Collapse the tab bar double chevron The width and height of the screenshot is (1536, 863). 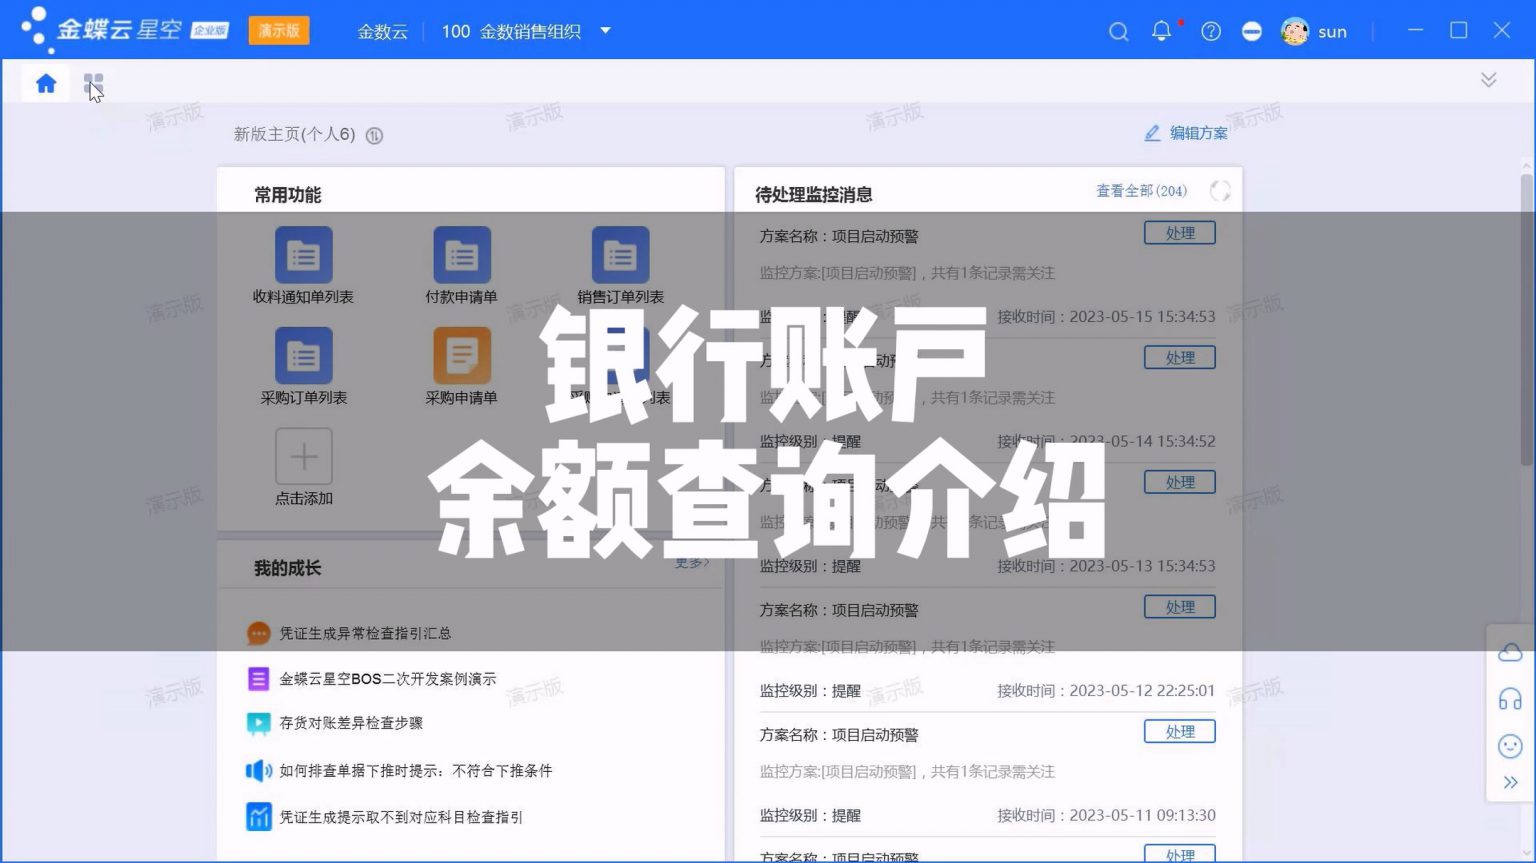point(1488,80)
